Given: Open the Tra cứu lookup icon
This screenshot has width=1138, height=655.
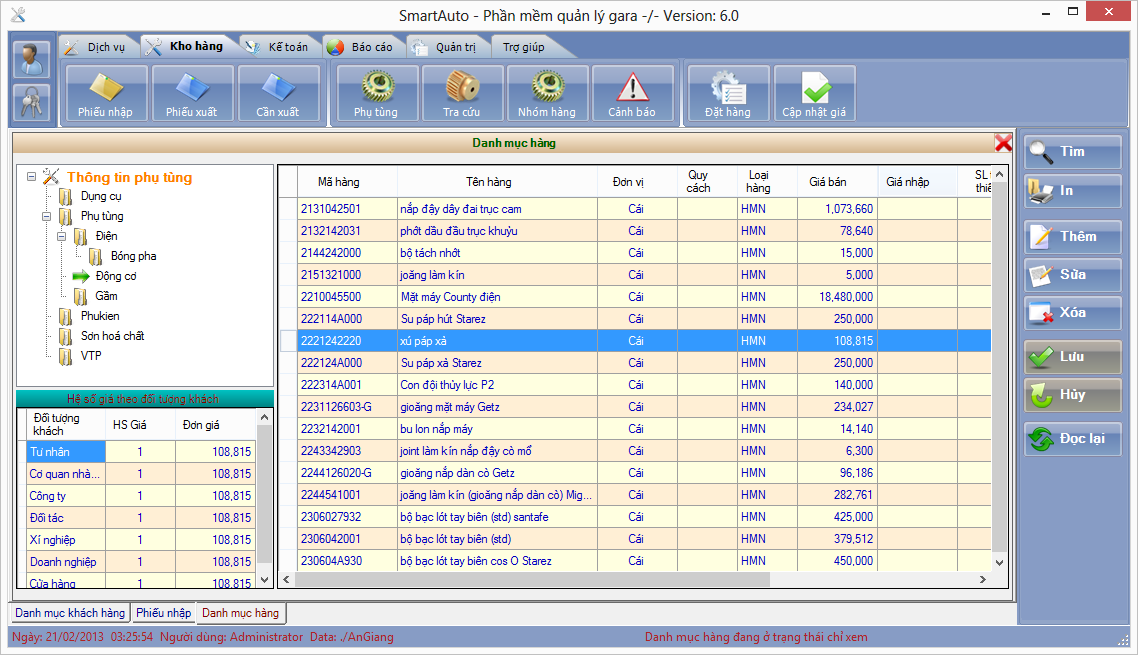Looking at the screenshot, I should pyautogui.click(x=462, y=93).
